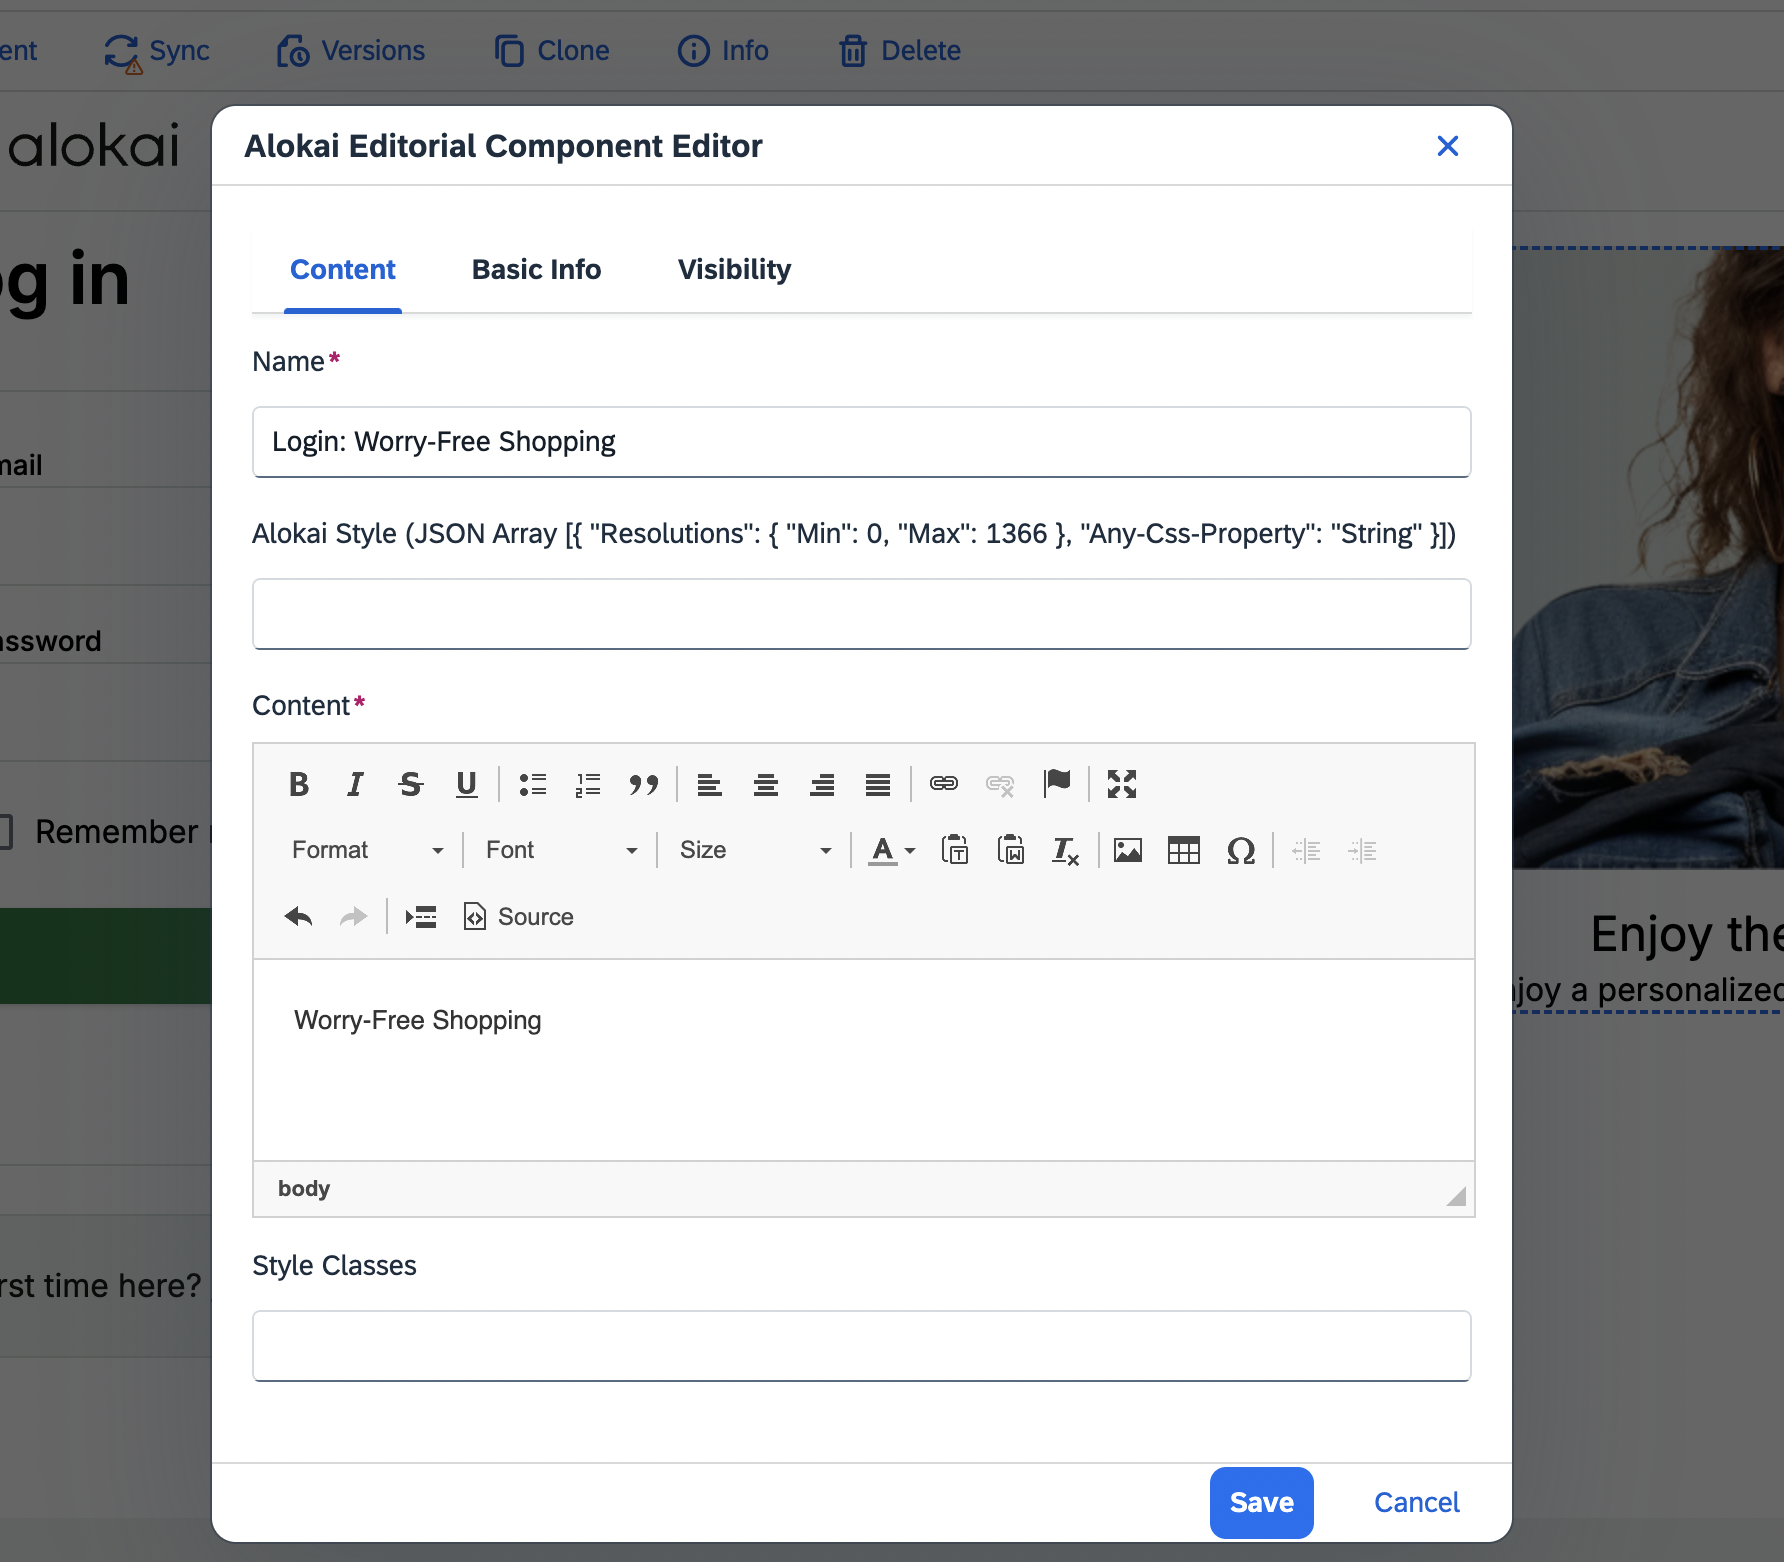Open the text color dropdown
1784x1562 pixels.
click(x=892, y=850)
